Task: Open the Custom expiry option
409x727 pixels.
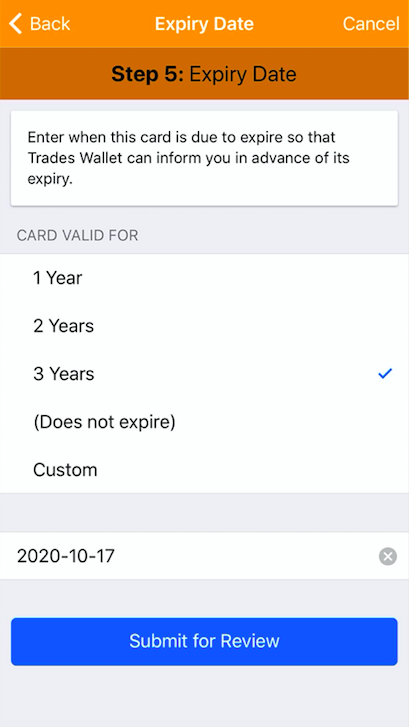Action: (204, 470)
